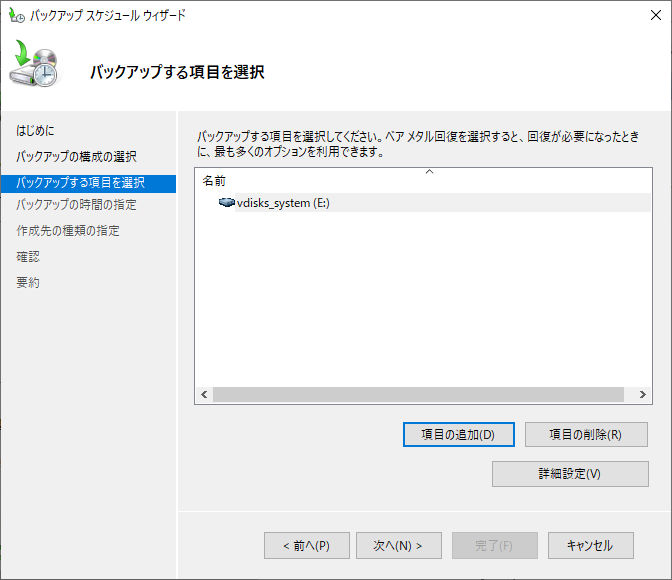Click the 項目の削除(R) button
The width and height of the screenshot is (672, 580).
586,435
